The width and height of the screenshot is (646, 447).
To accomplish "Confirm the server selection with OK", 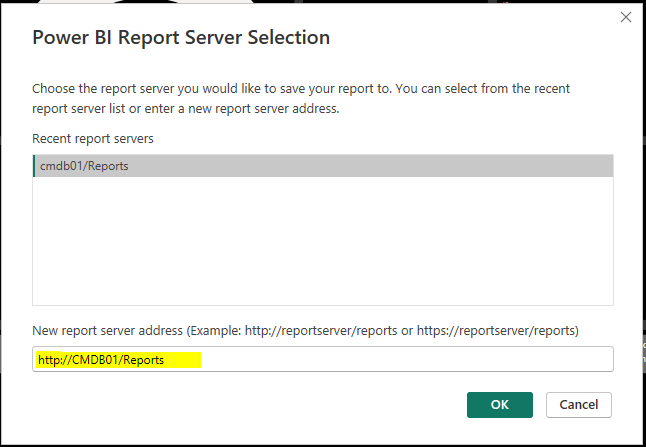I will click(500, 405).
